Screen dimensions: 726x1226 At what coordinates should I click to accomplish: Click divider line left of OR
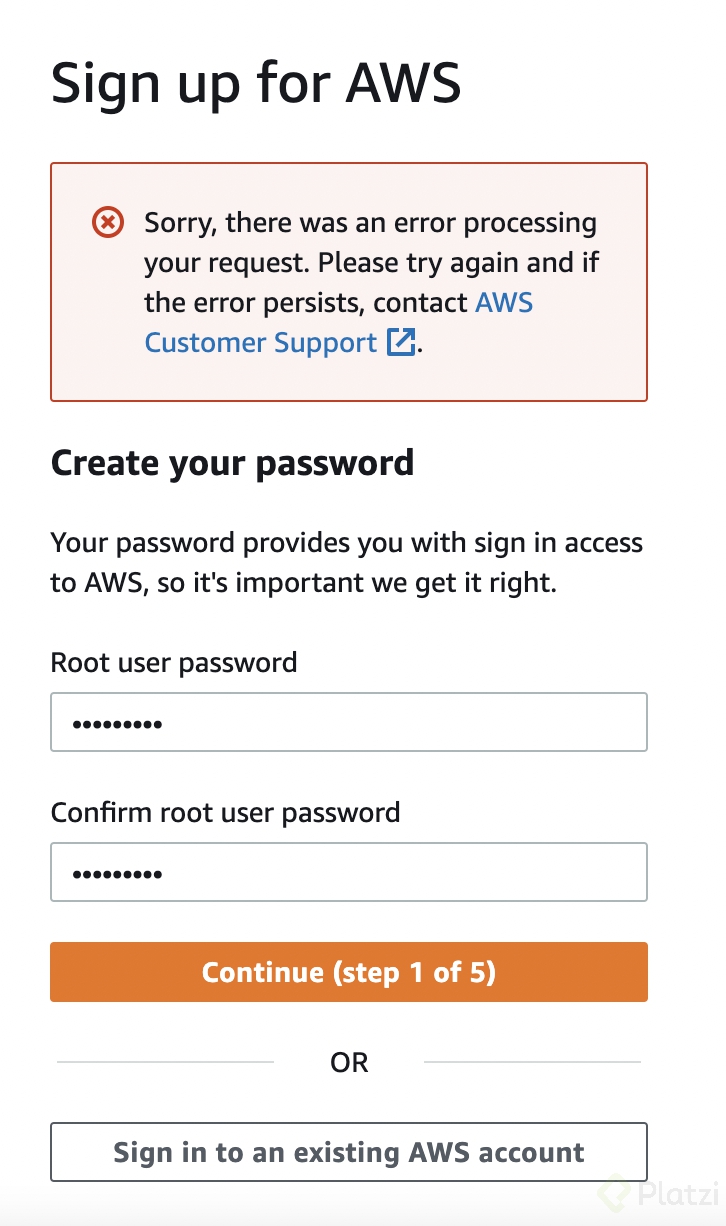165,1062
